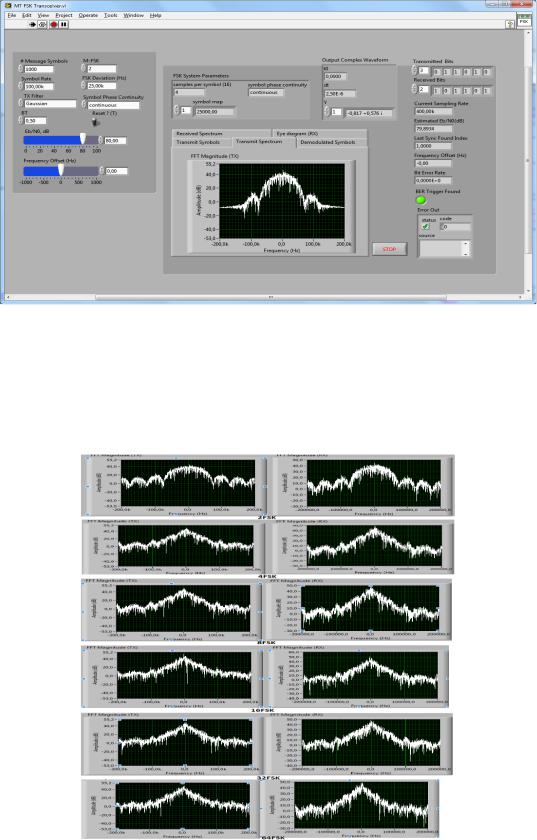Screen dimensions: 537x840
Task: Click the Frequency Offset (Hz) slider handle
Action: click(61, 170)
